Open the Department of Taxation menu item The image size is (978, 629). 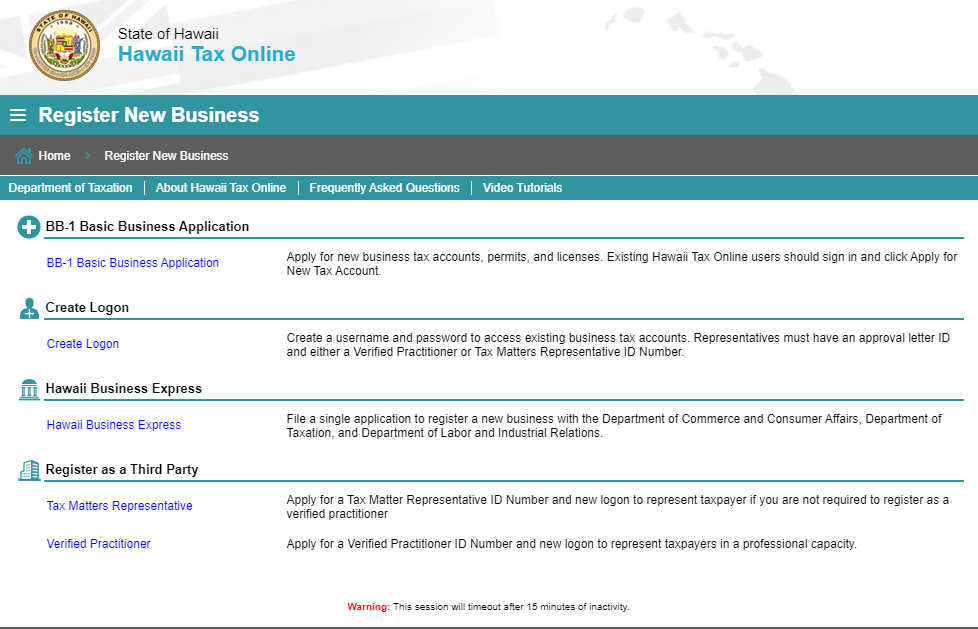tap(70, 187)
